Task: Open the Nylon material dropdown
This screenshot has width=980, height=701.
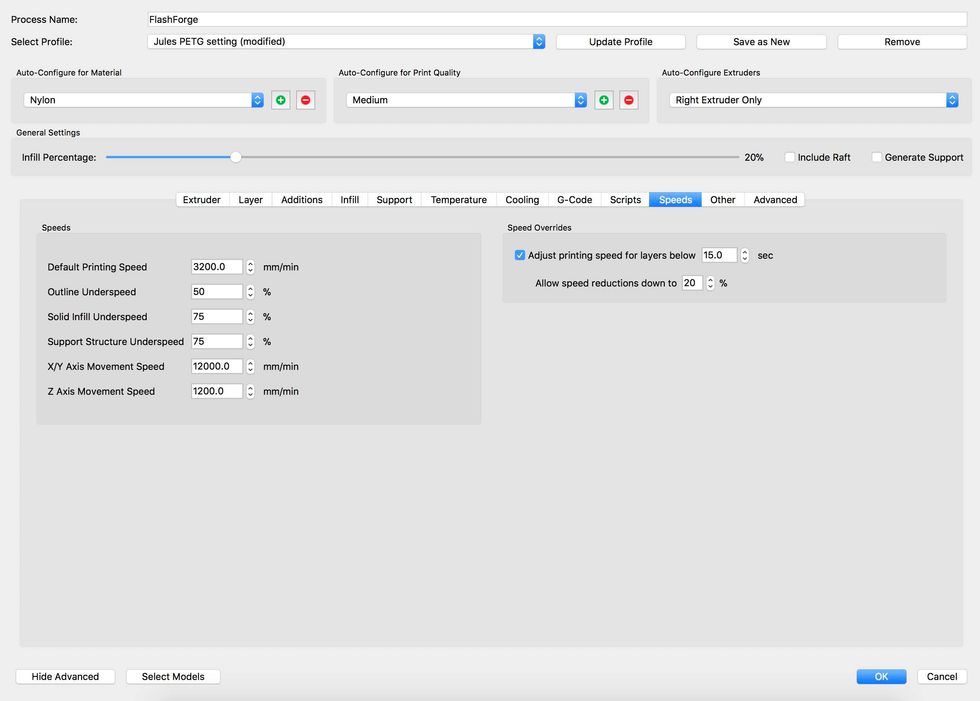Action: (143, 100)
